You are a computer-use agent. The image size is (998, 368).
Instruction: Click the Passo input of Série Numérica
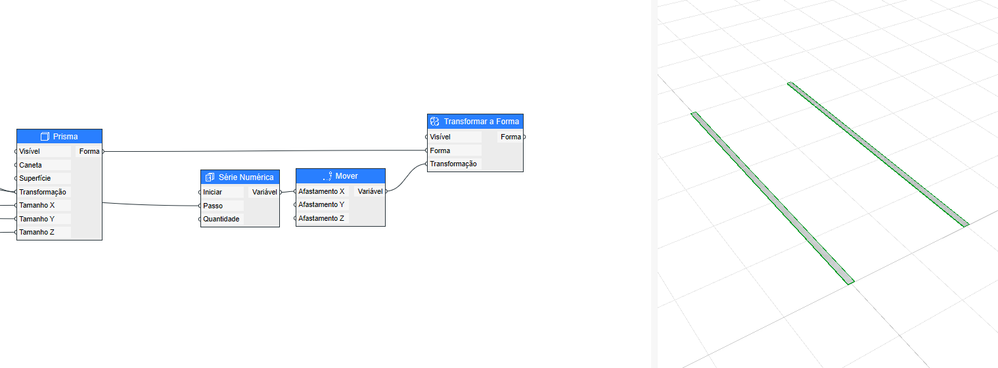point(222,206)
